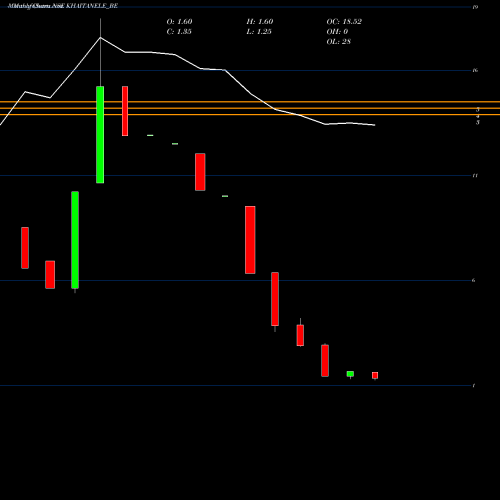The width and height of the screenshot is (500, 500).
Task: Select the close value 'C: 1.35'
Action: [179, 32]
